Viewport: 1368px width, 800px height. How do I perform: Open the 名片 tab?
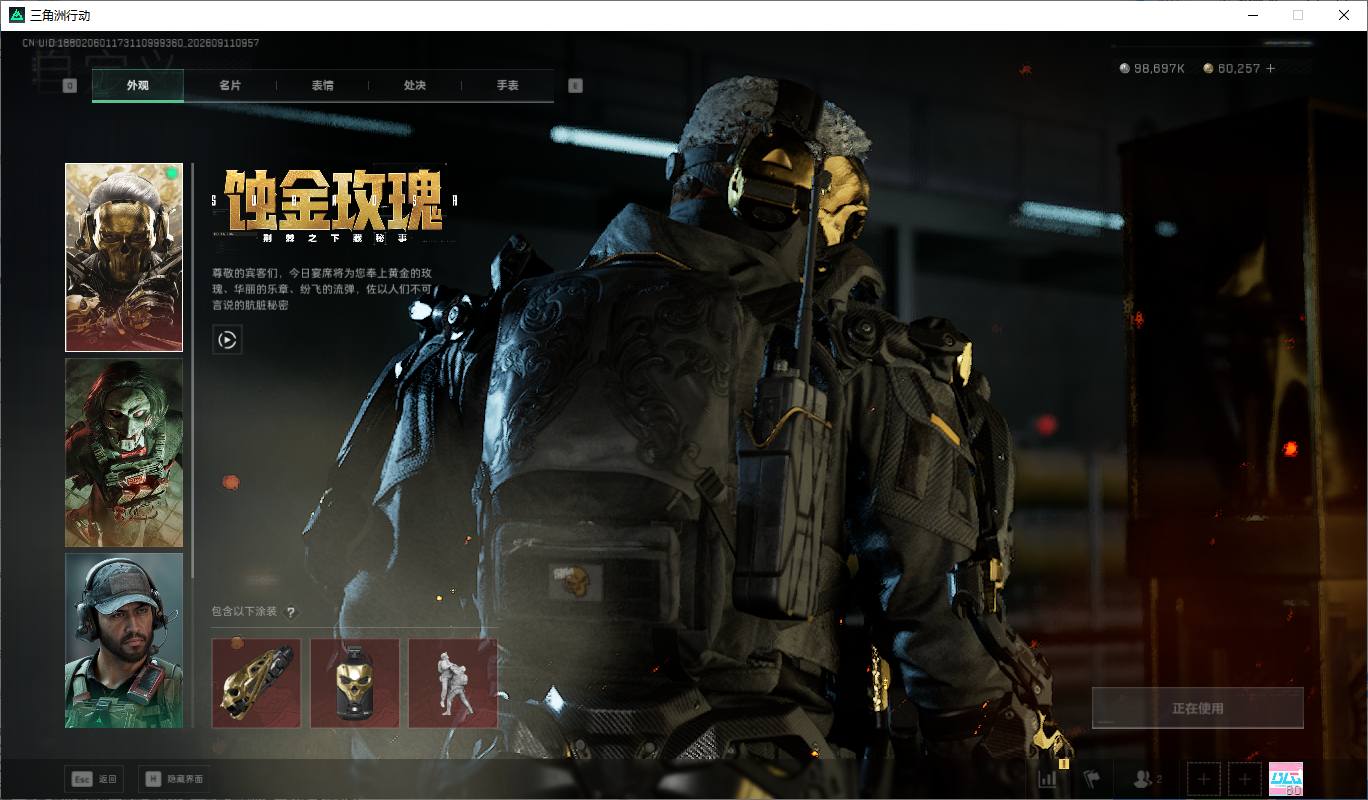click(x=230, y=85)
